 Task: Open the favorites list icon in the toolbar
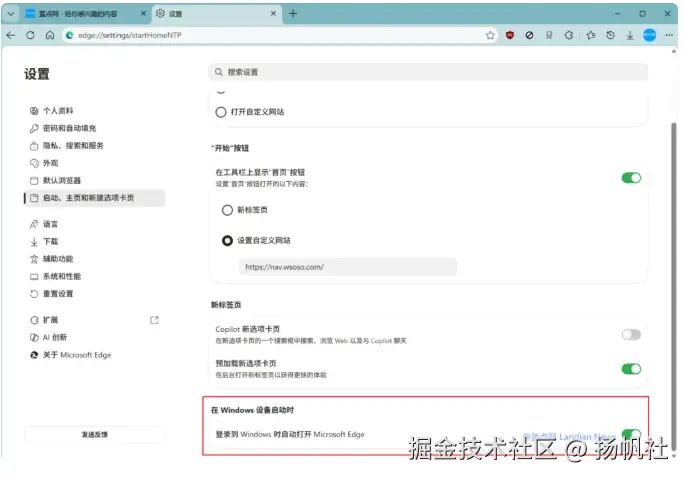(x=591, y=35)
